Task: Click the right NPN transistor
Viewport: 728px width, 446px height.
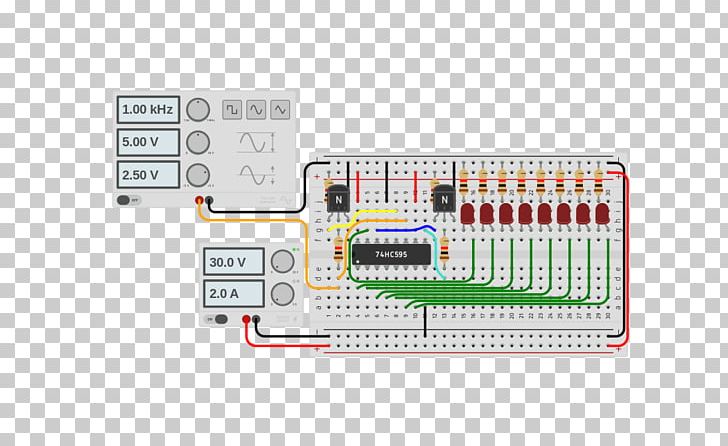Action: coord(445,199)
